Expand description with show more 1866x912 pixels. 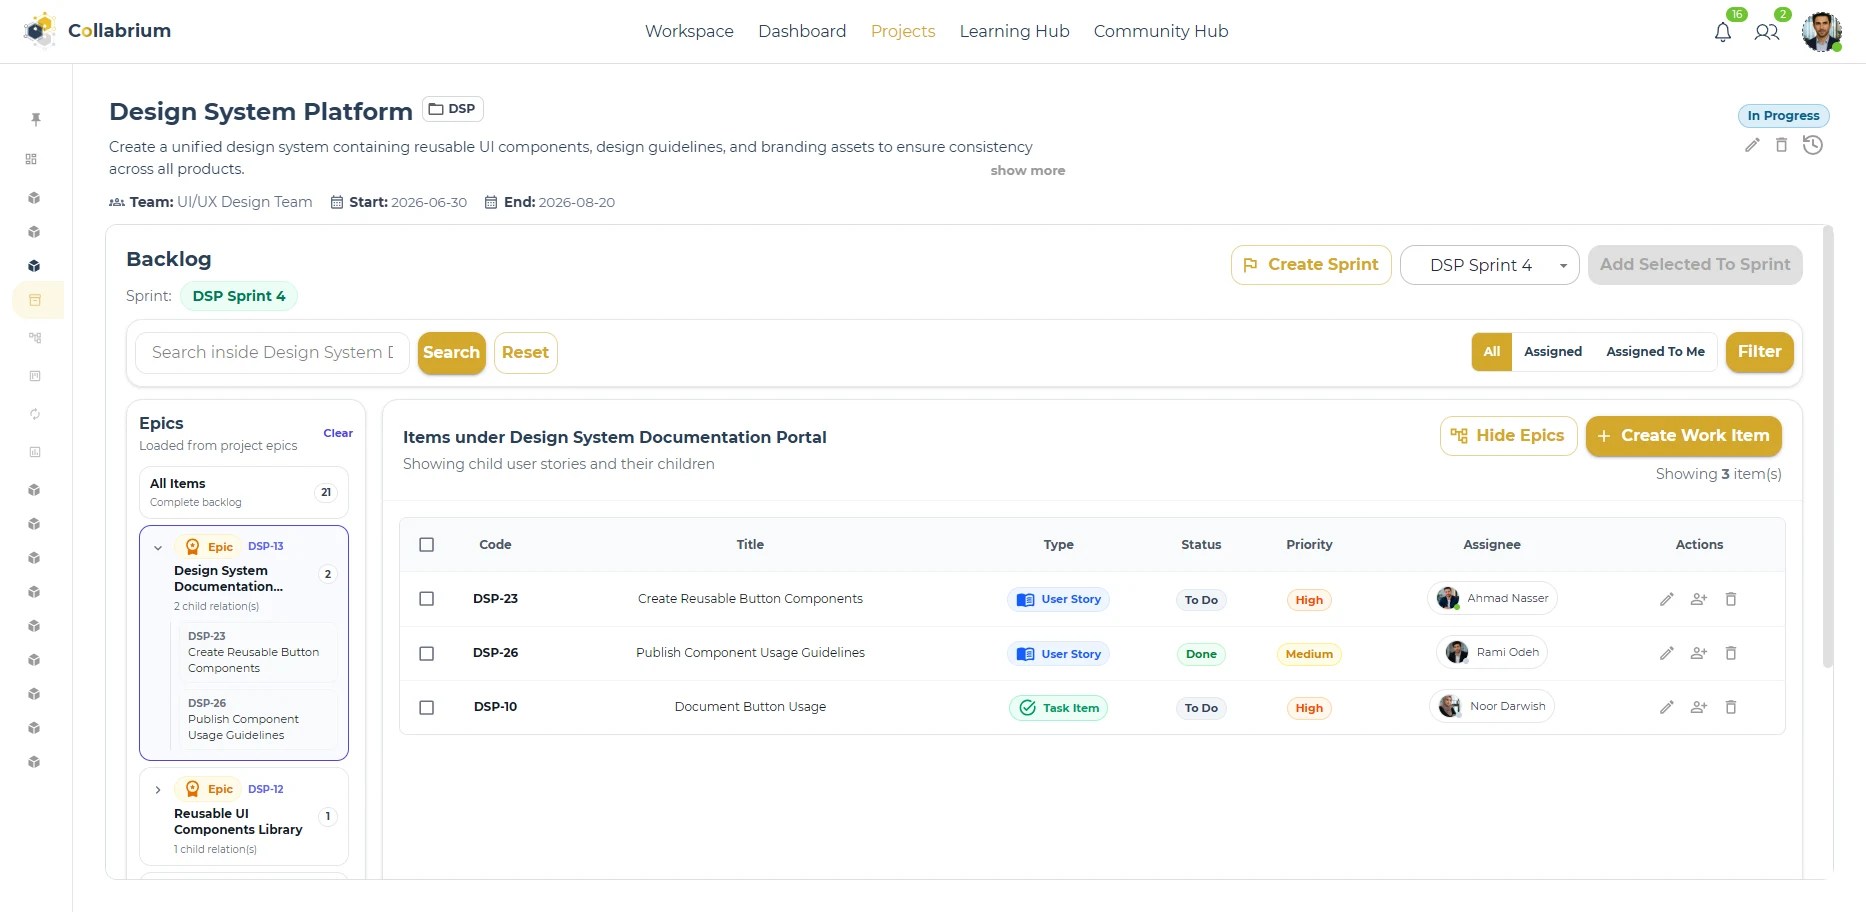1028,171
